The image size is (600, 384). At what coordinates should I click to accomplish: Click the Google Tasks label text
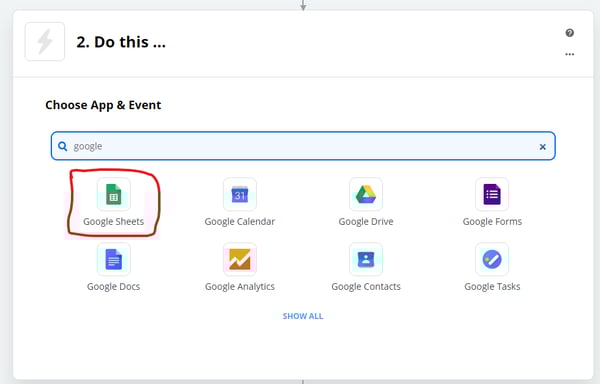coord(492,287)
